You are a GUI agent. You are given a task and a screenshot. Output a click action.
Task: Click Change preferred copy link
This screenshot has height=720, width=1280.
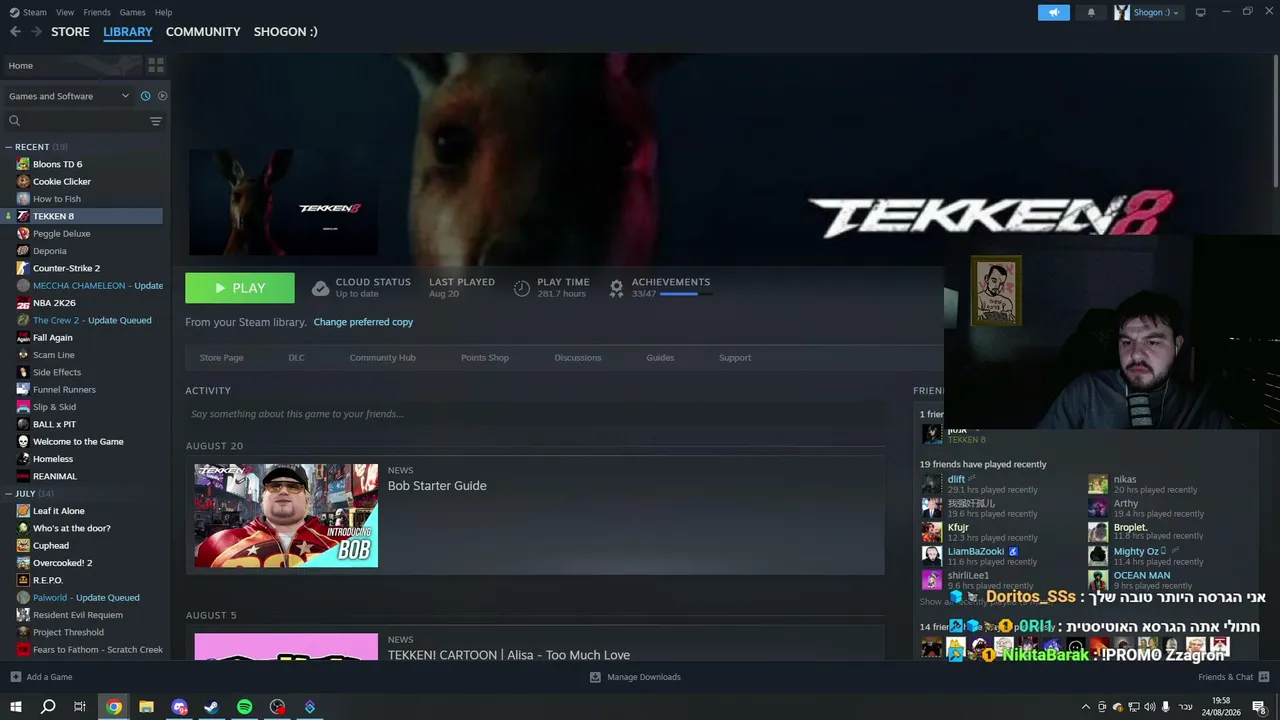363,322
